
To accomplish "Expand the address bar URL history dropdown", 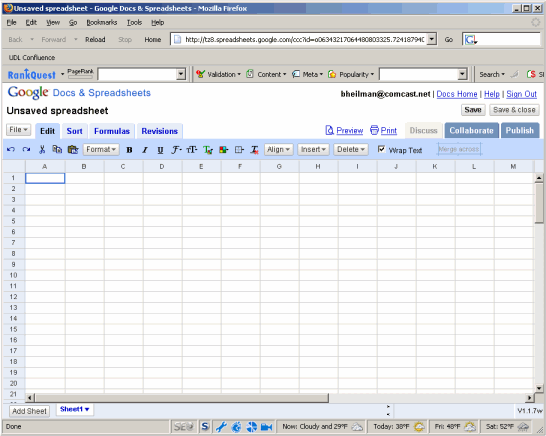I will (432, 39).
